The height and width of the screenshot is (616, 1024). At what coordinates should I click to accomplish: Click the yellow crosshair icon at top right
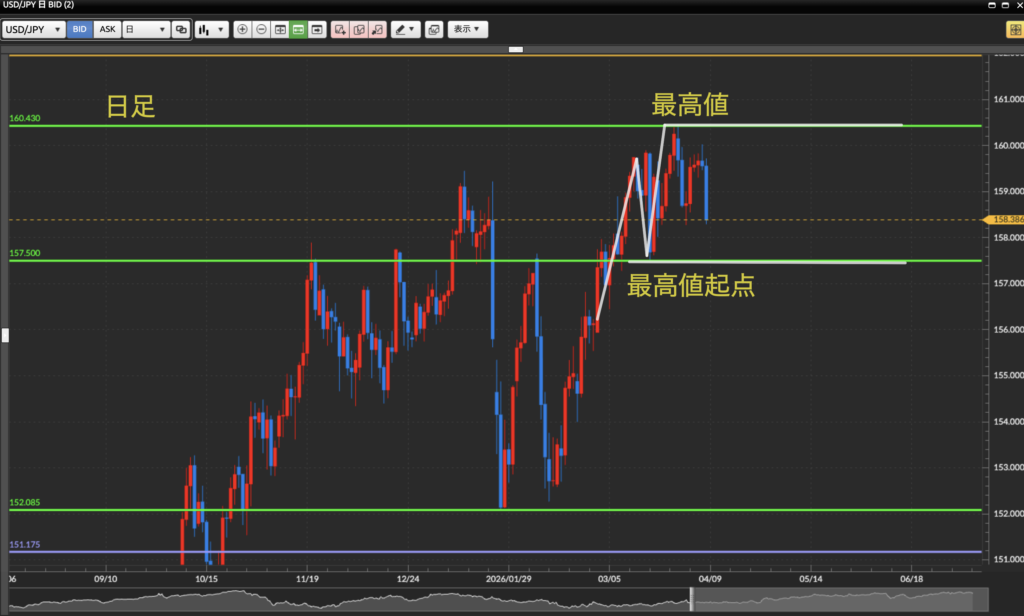point(1013,30)
